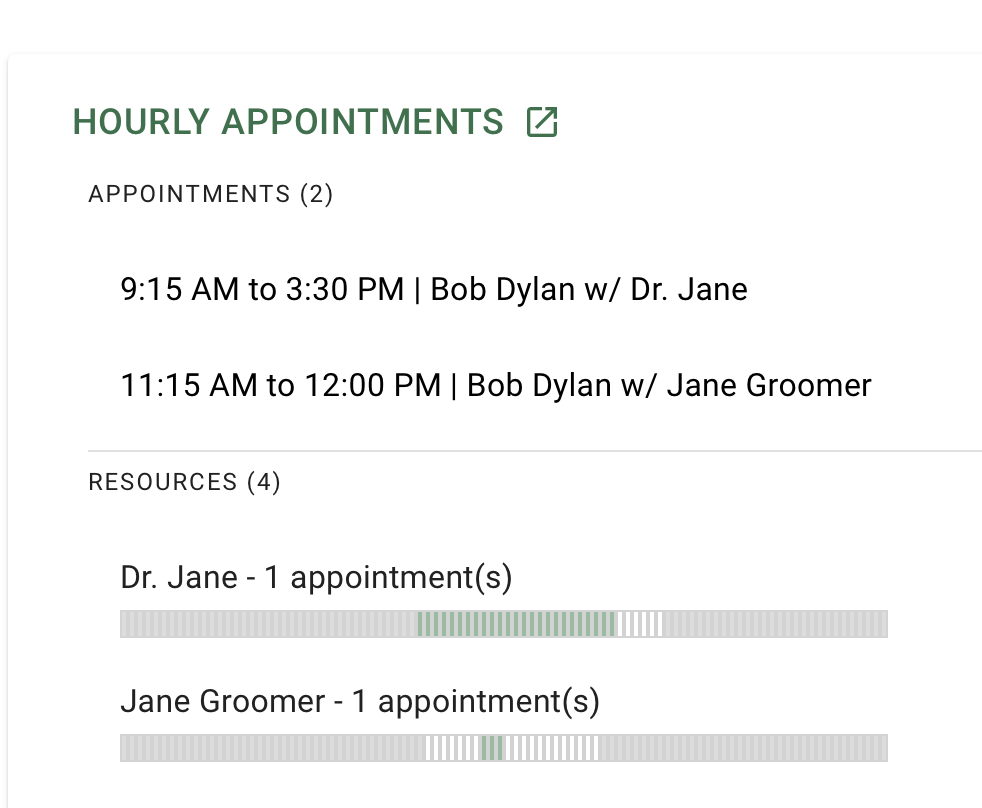Click gray unavailable end of Dr. Jane's timeline

coord(775,624)
